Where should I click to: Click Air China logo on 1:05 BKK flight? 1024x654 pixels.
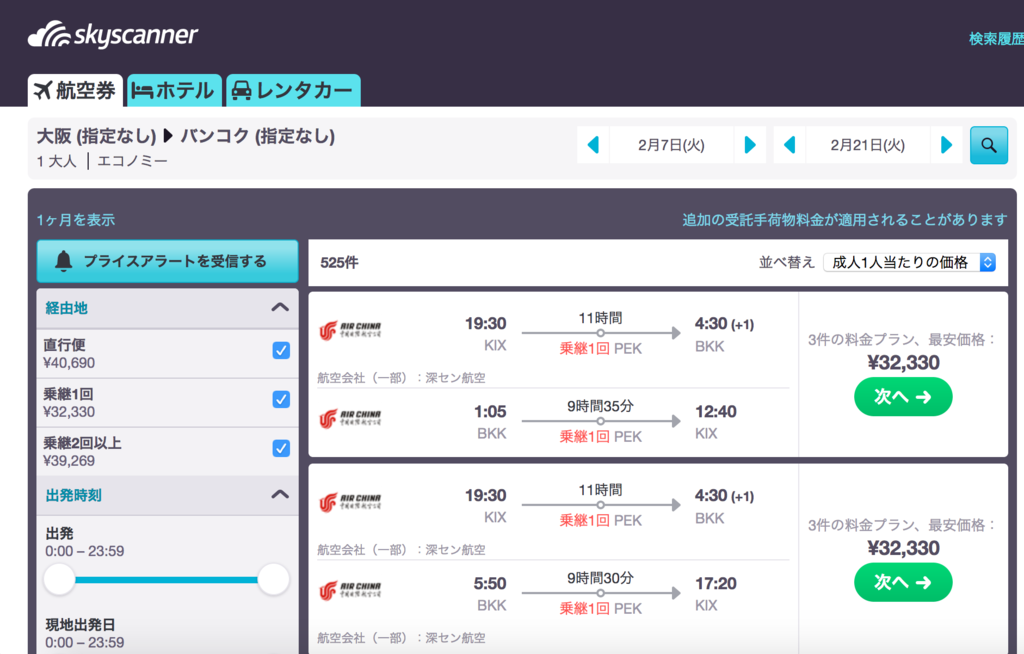[350, 418]
